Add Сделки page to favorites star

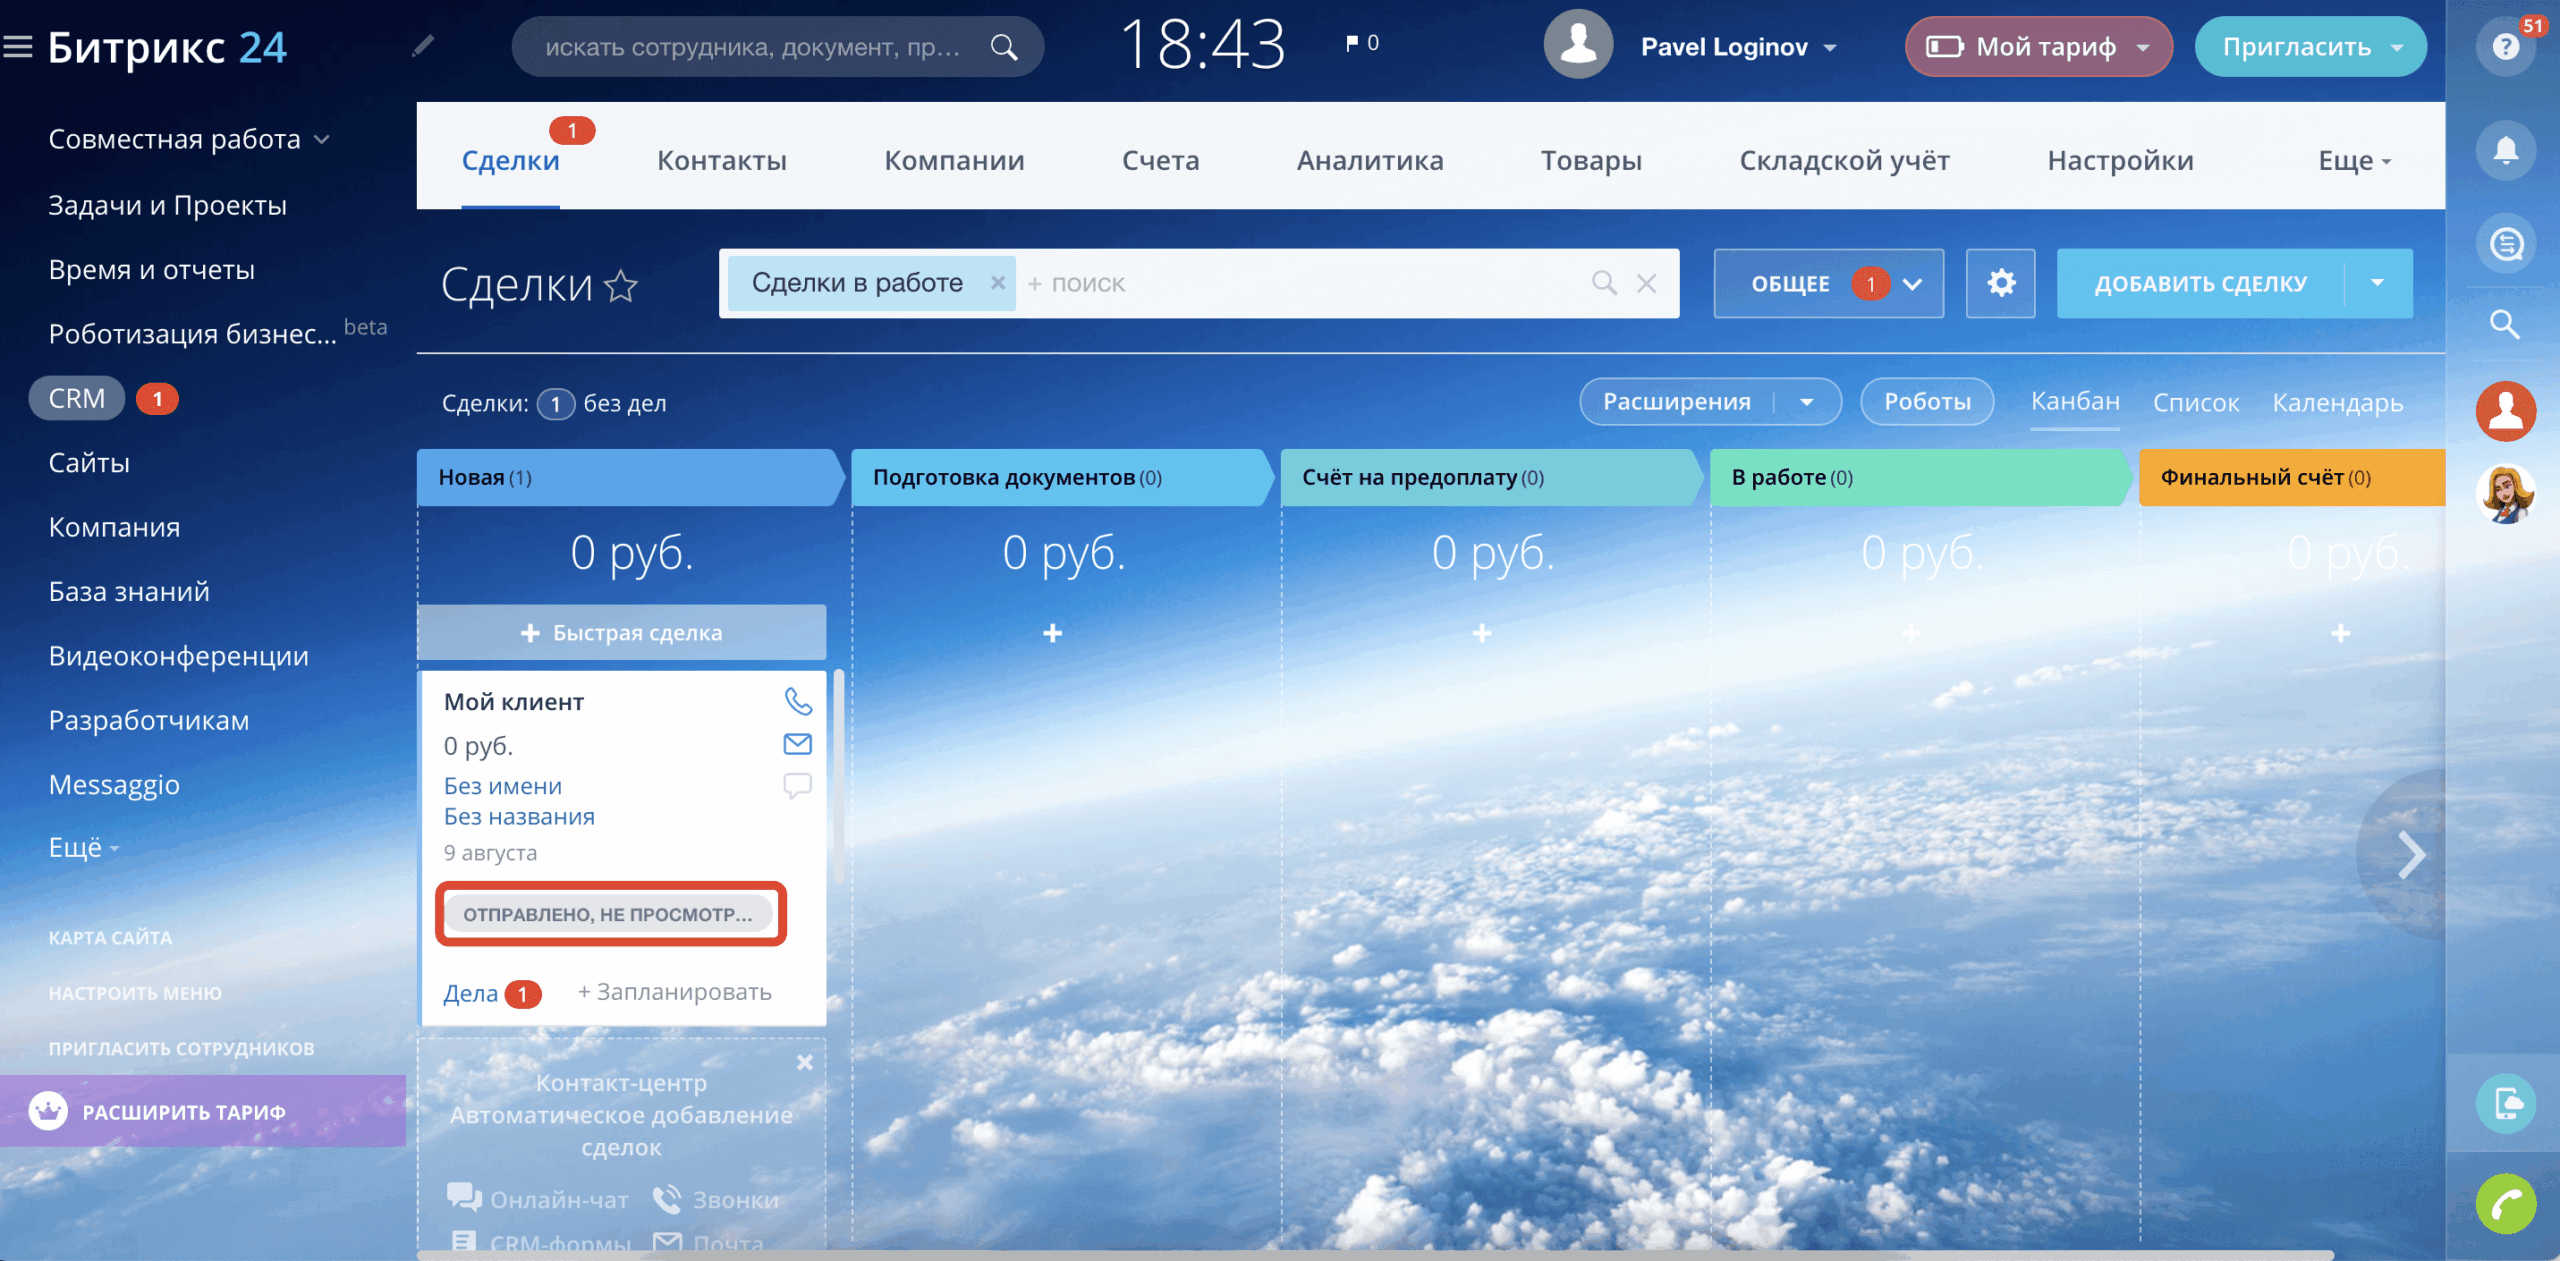[621, 287]
